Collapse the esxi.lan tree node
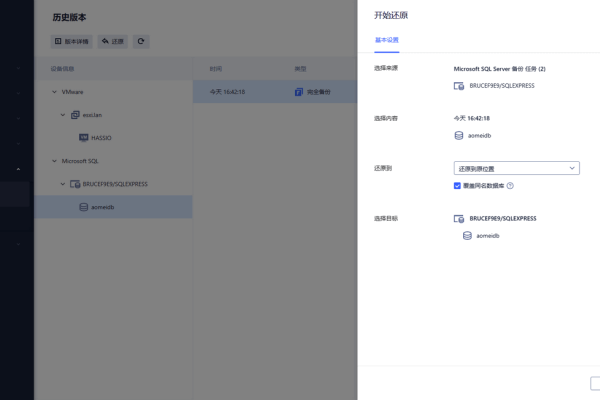Screen dimensions: 600x400 (x=62, y=114)
